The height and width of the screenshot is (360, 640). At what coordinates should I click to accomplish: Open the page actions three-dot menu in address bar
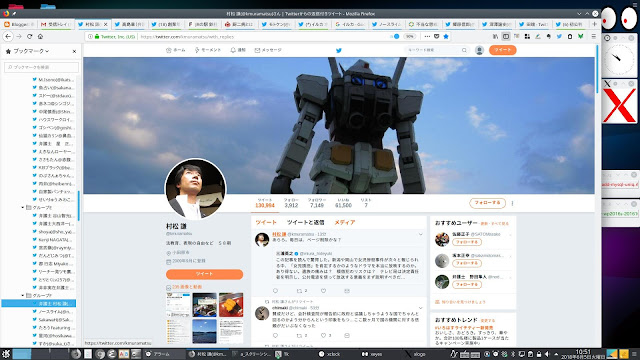(427, 36)
